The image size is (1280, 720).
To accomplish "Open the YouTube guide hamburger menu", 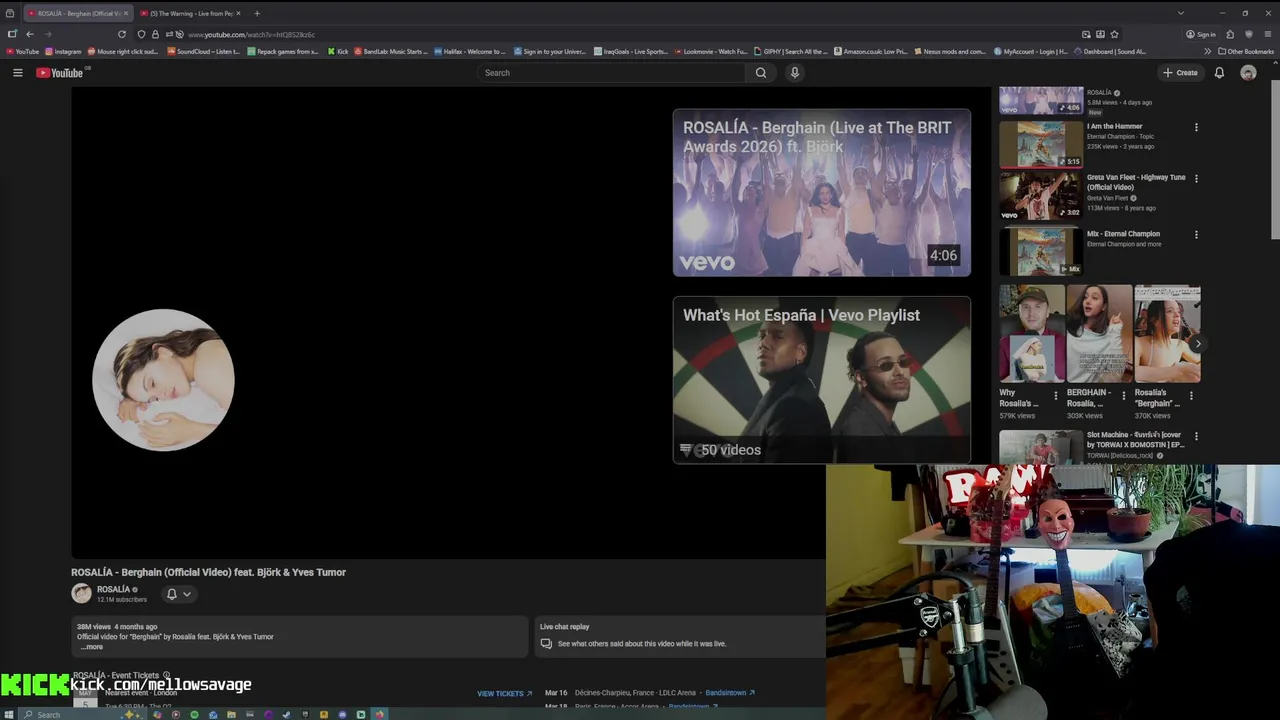I will pos(17,72).
